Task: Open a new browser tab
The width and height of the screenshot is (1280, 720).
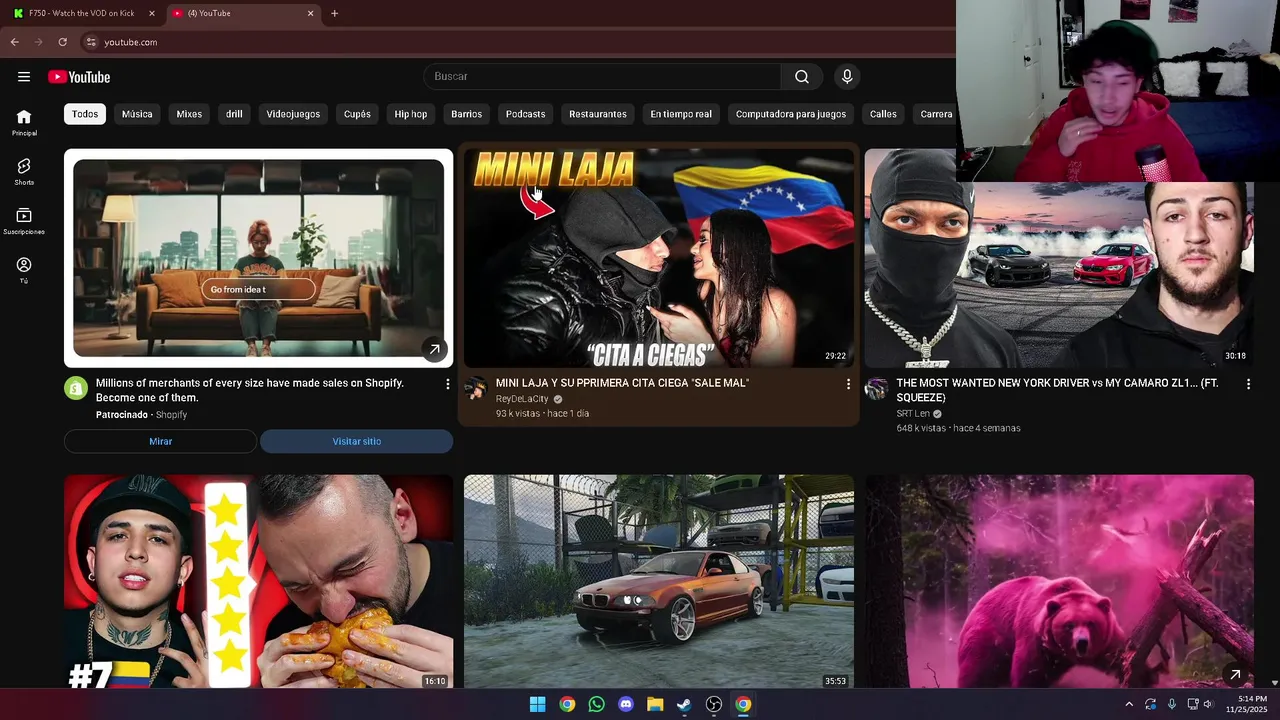Action: pyautogui.click(x=334, y=13)
